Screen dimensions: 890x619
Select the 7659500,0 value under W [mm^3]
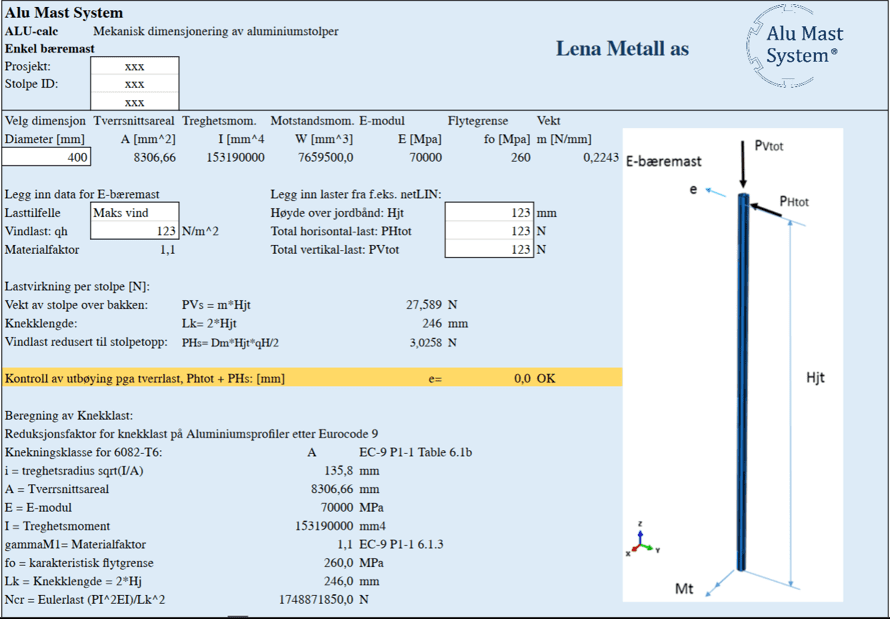325,157
